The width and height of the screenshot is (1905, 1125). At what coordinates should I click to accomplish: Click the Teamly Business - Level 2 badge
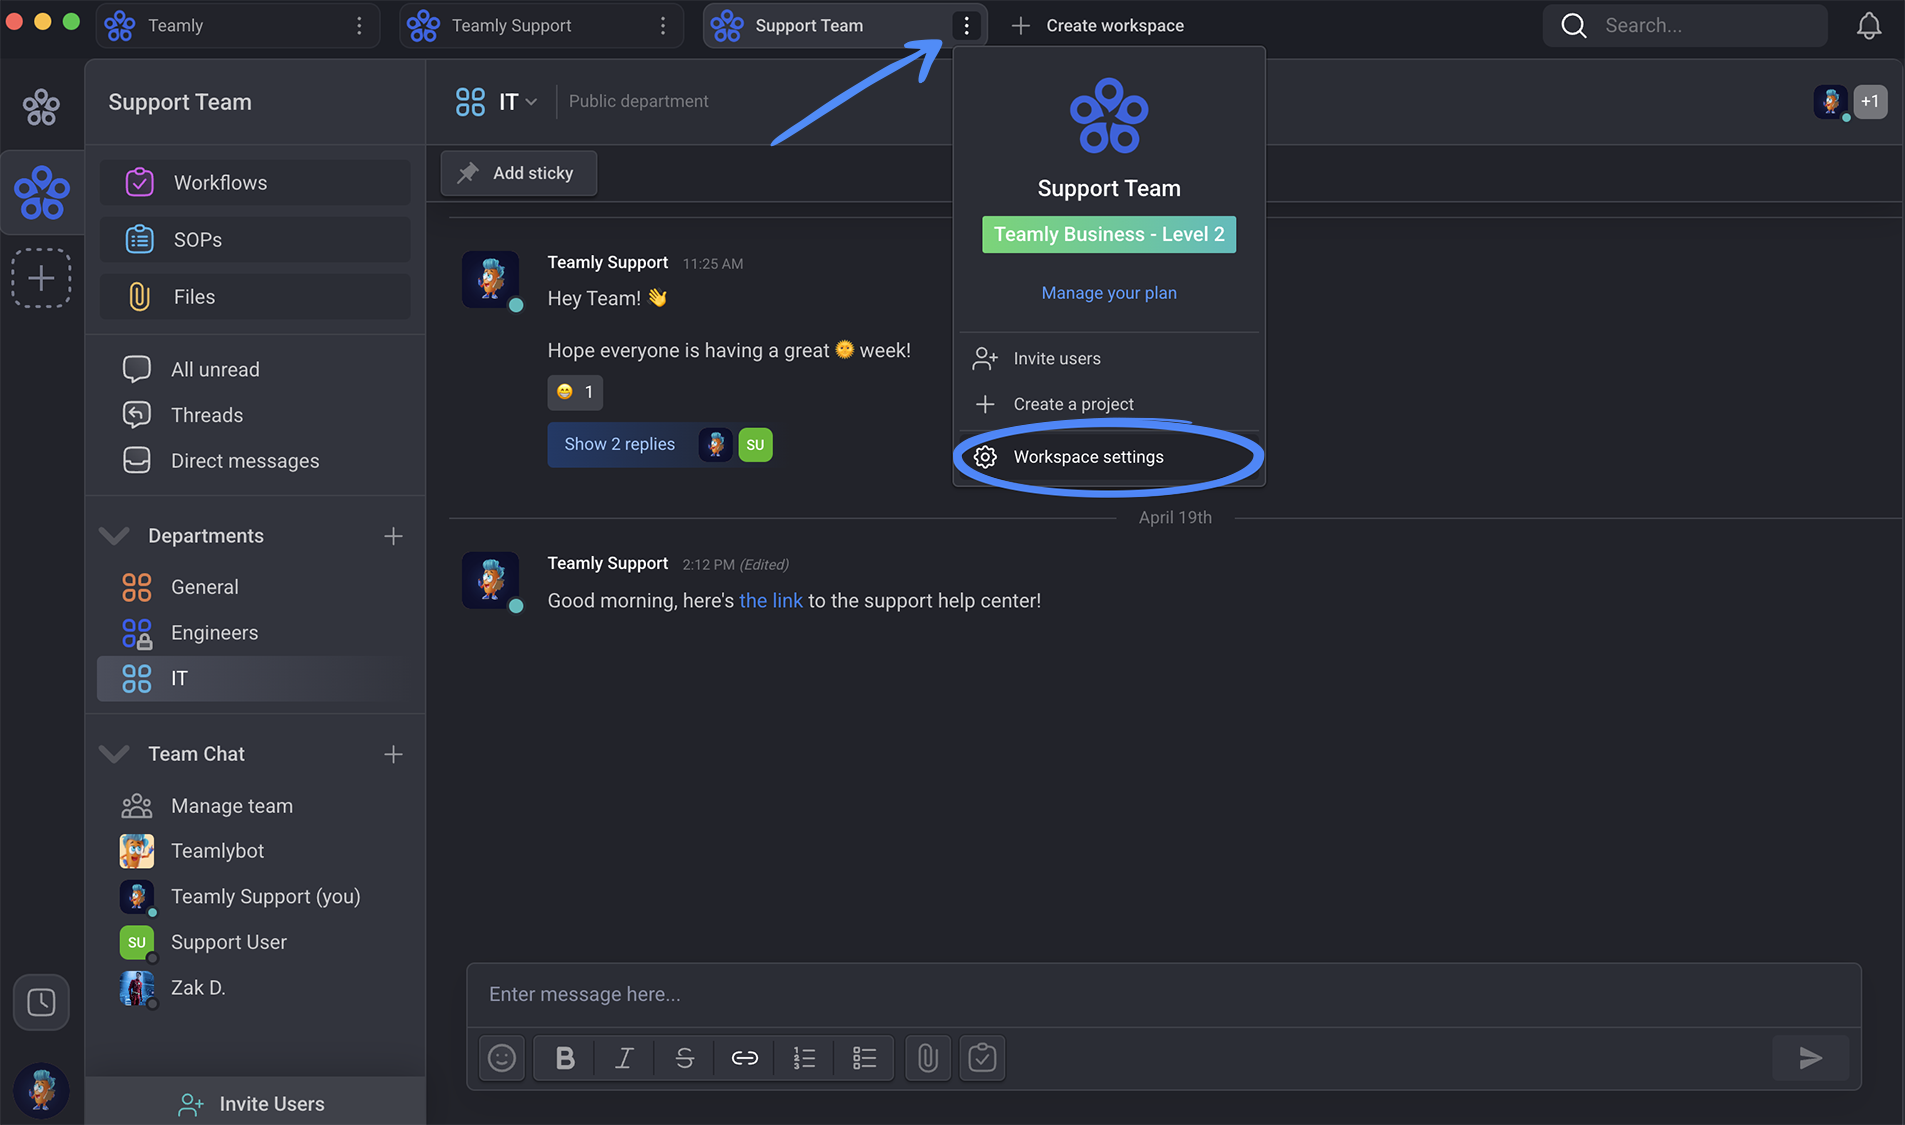click(1109, 235)
